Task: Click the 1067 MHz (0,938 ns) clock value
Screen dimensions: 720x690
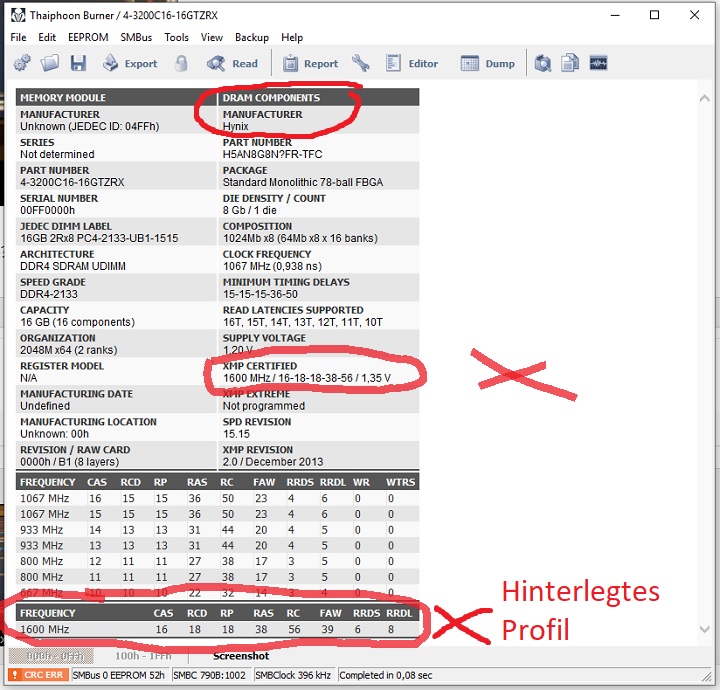Action: pyautogui.click(x=272, y=266)
